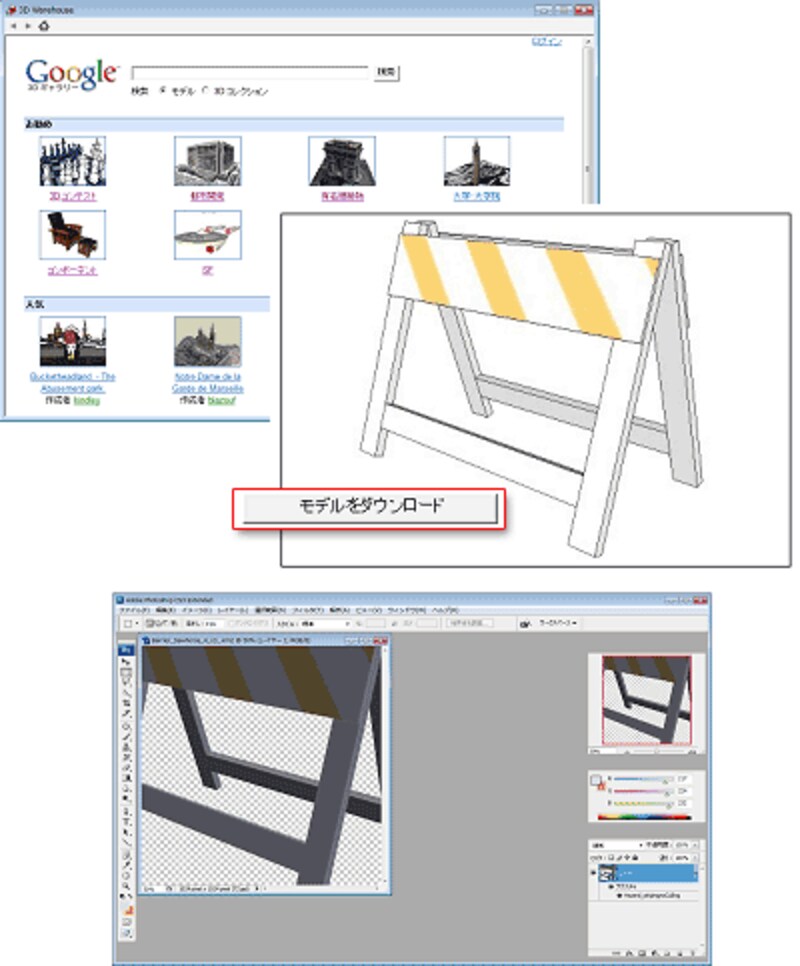The width and height of the screenshot is (800, 966).
Task: Open フィルタ menu in Photoshop
Action: click(x=306, y=610)
